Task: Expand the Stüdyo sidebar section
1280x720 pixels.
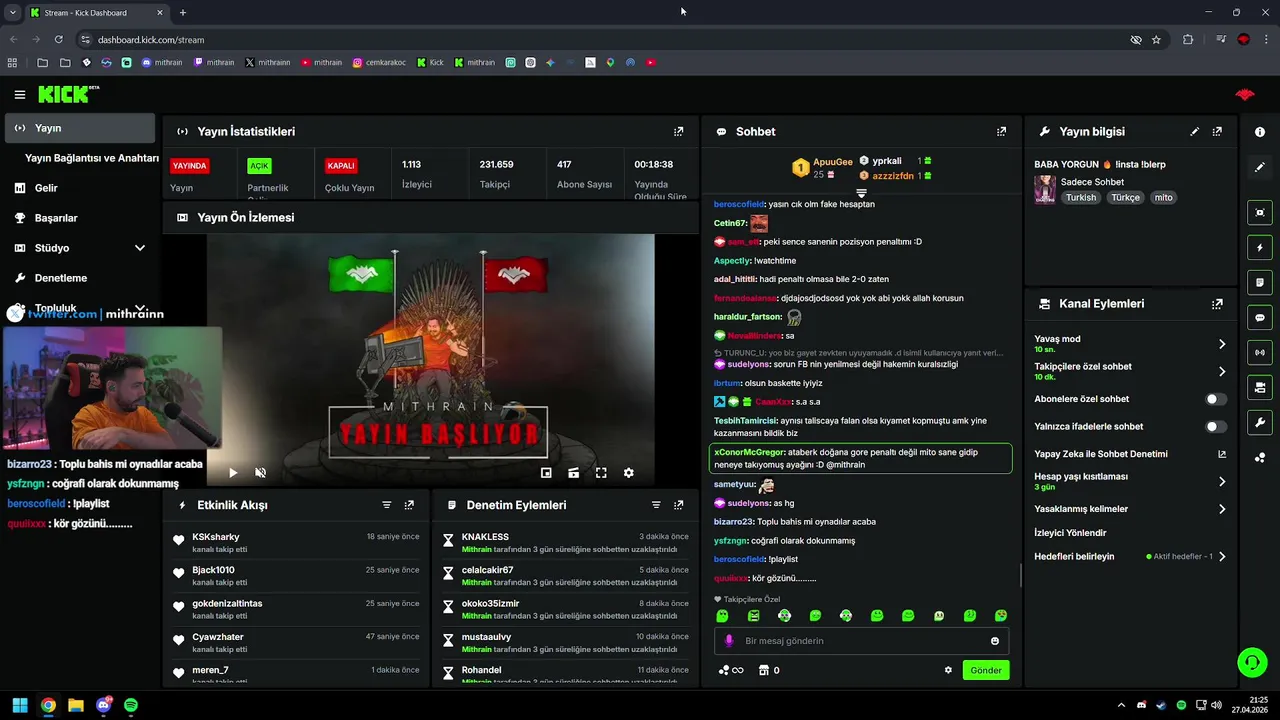Action: (x=140, y=248)
